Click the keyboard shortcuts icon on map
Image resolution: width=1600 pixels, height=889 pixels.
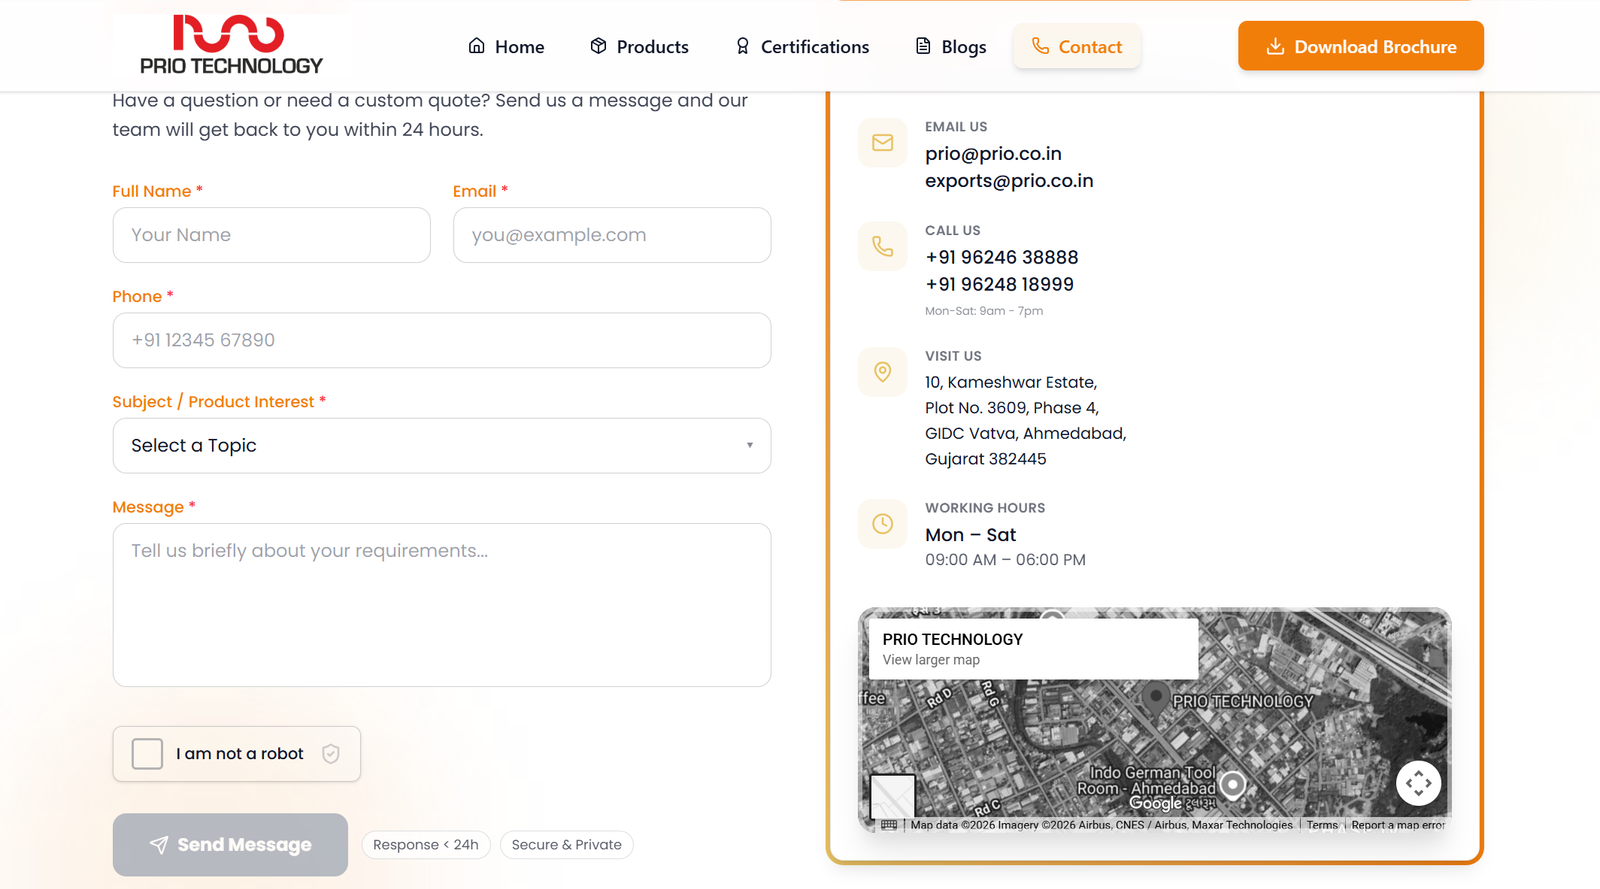pyautogui.click(x=889, y=825)
